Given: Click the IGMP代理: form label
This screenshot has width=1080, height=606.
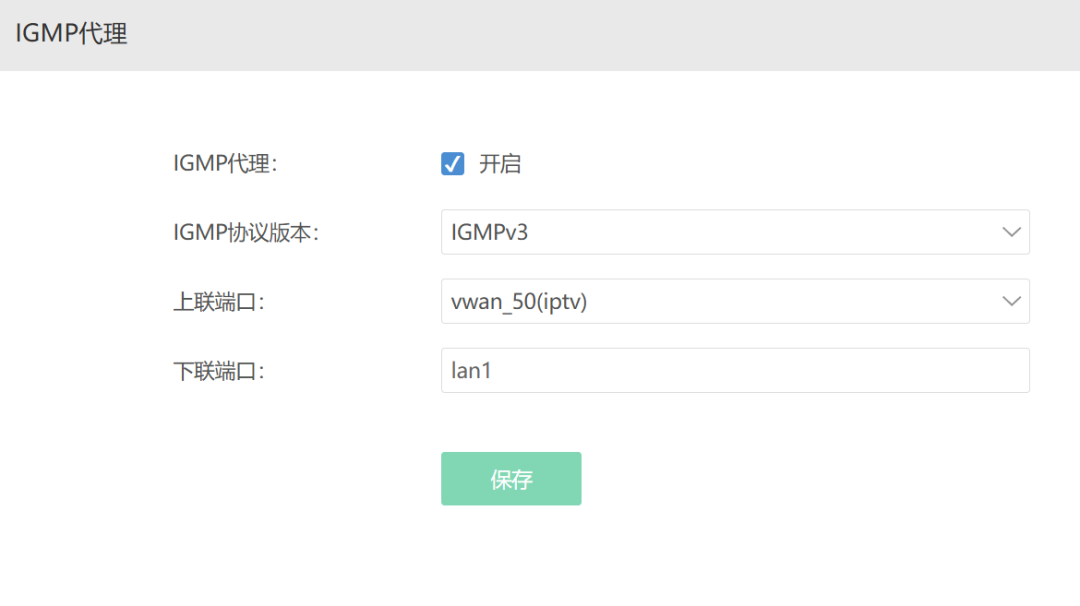Looking at the screenshot, I should pos(225,164).
